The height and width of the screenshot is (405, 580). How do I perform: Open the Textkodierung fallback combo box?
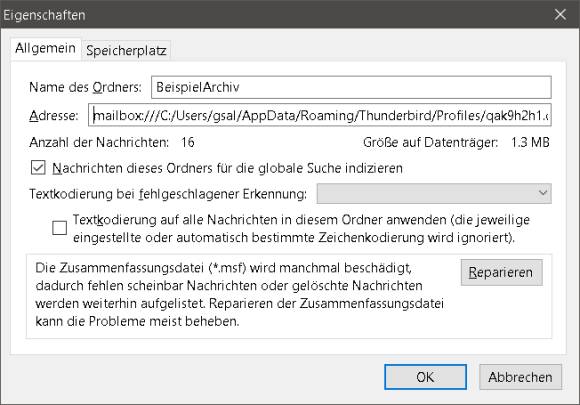pyautogui.click(x=434, y=193)
